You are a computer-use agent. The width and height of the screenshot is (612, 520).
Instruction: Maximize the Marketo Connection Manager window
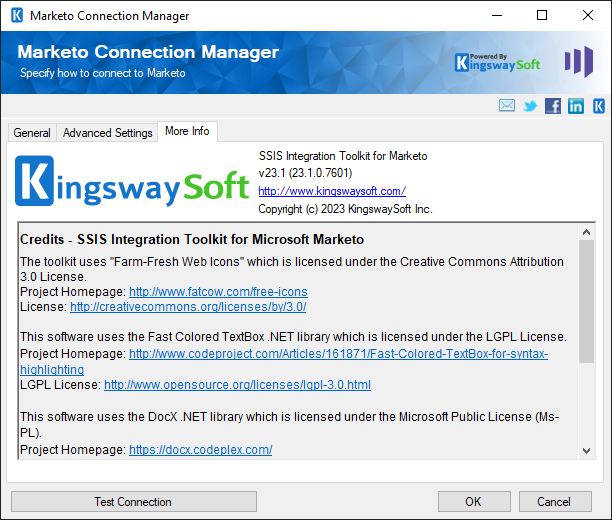[x=542, y=16]
